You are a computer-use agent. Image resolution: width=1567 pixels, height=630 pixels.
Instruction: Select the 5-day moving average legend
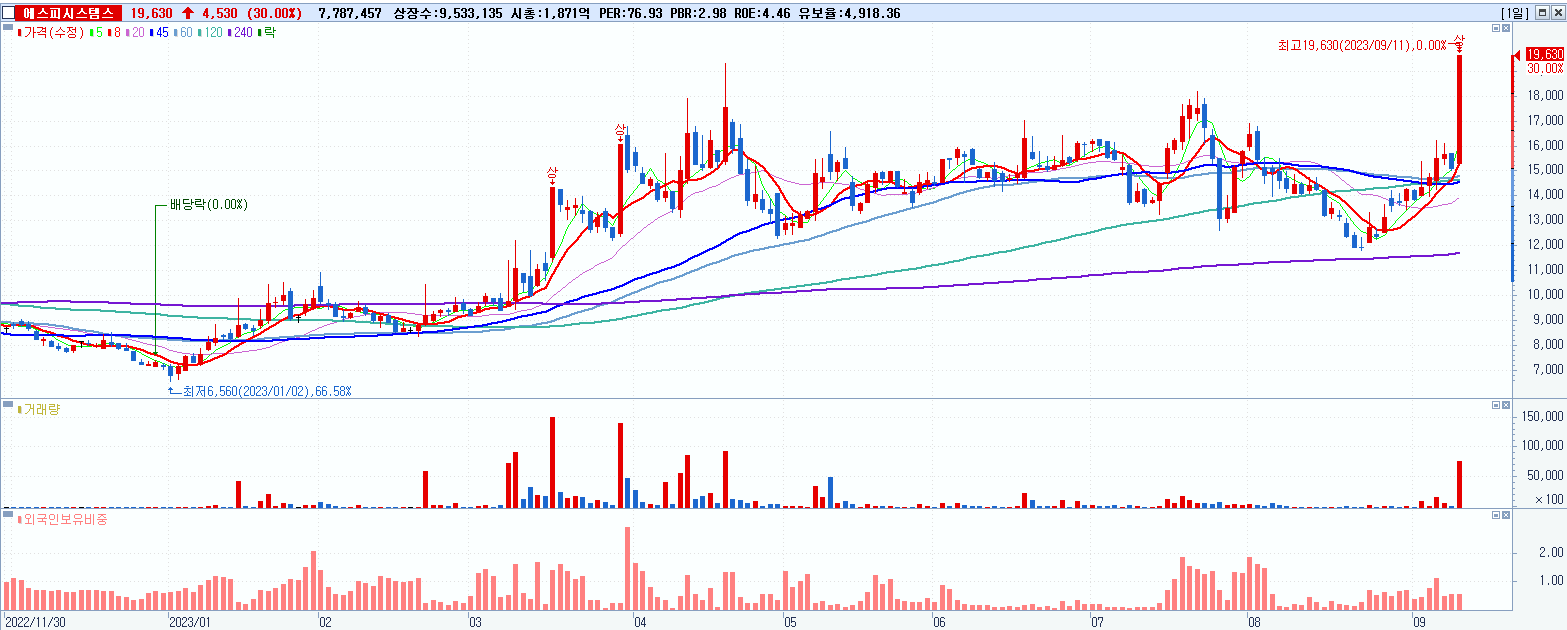(x=96, y=33)
